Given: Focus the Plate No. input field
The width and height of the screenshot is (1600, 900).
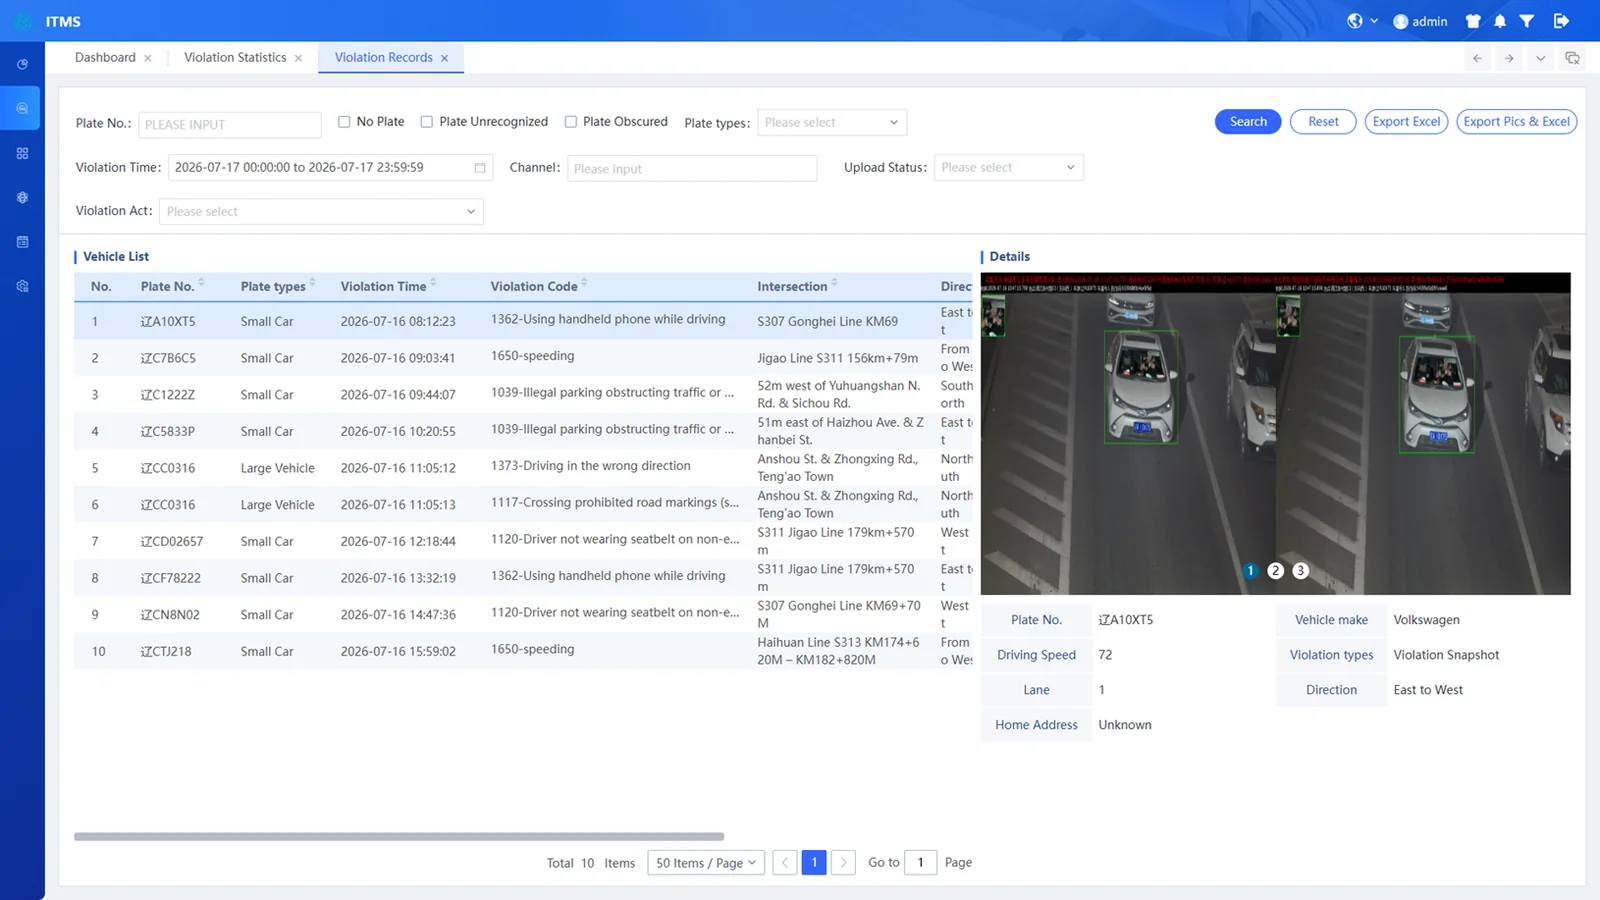Looking at the screenshot, I should 230,124.
